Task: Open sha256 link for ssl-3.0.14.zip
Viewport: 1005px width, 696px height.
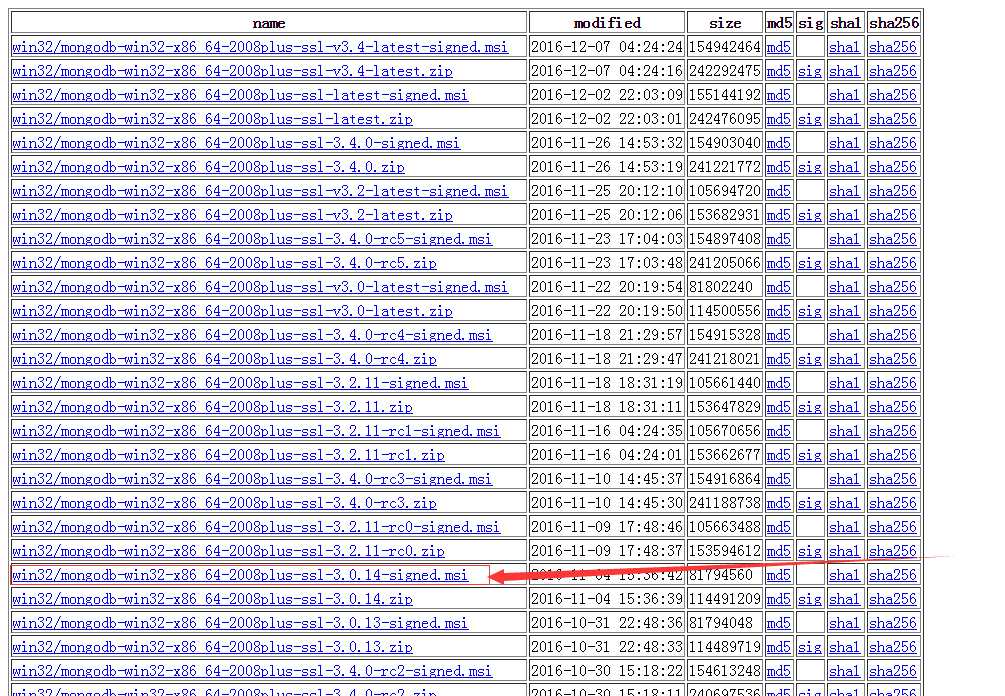Action: 893,600
